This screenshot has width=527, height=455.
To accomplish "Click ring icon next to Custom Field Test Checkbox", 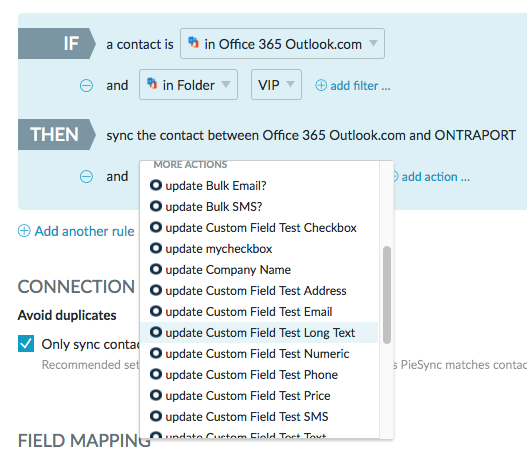I will point(156,227).
